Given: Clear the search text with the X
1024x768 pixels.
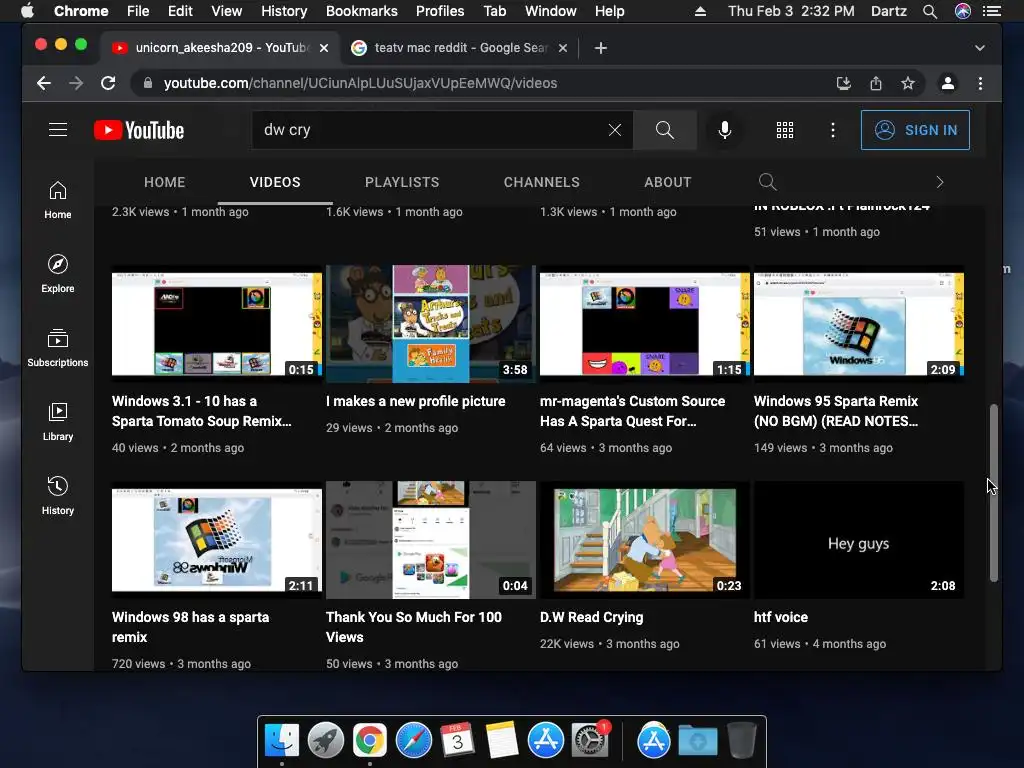Looking at the screenshot, I should [x=615, y=130].
